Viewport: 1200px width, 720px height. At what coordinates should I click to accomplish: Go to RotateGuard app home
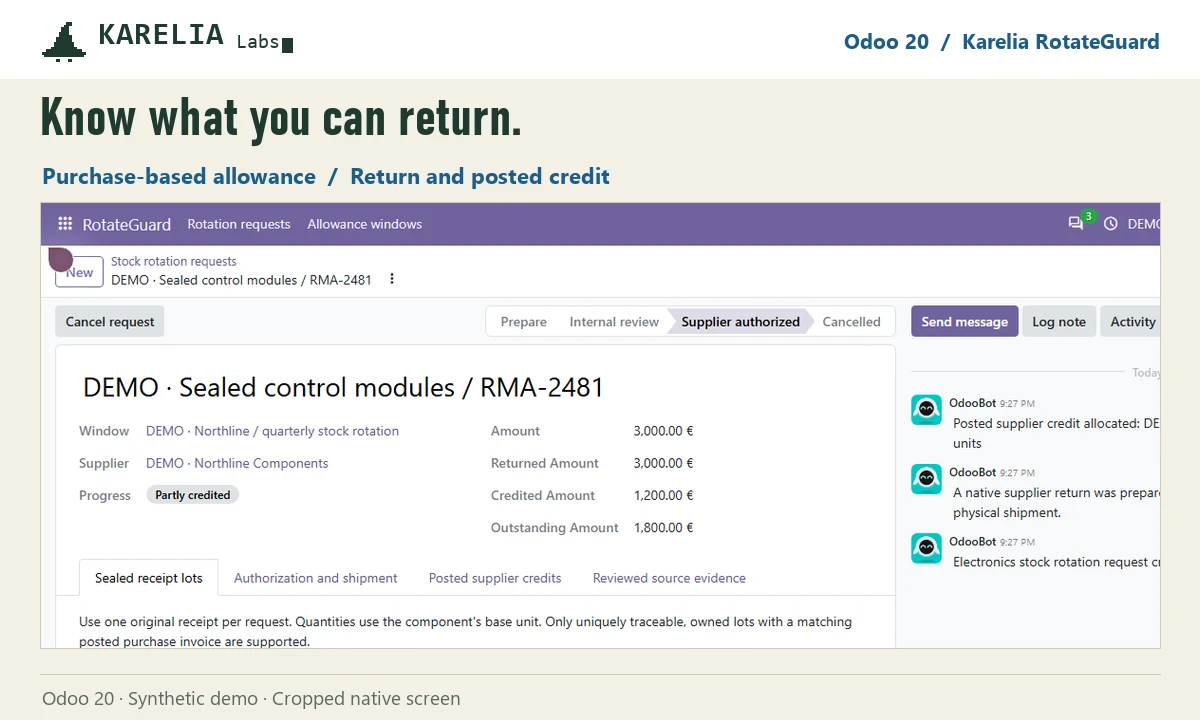127,224
